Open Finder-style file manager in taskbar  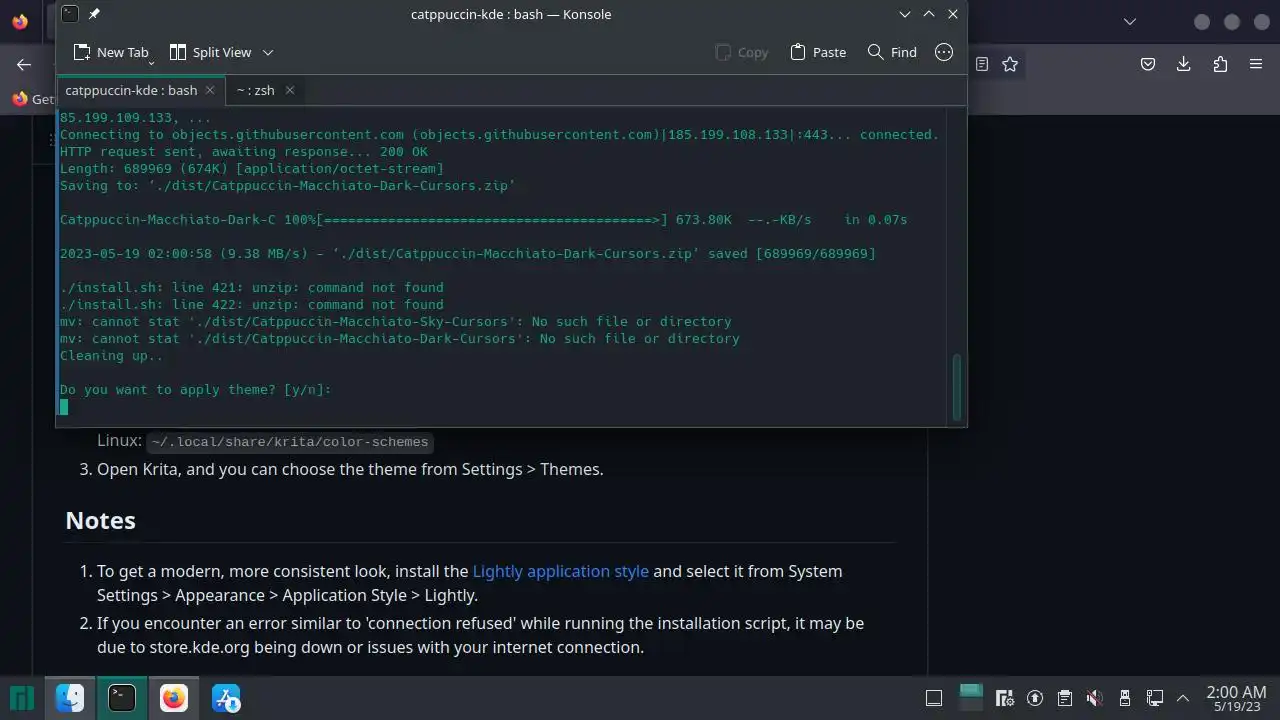pos(70,698)
